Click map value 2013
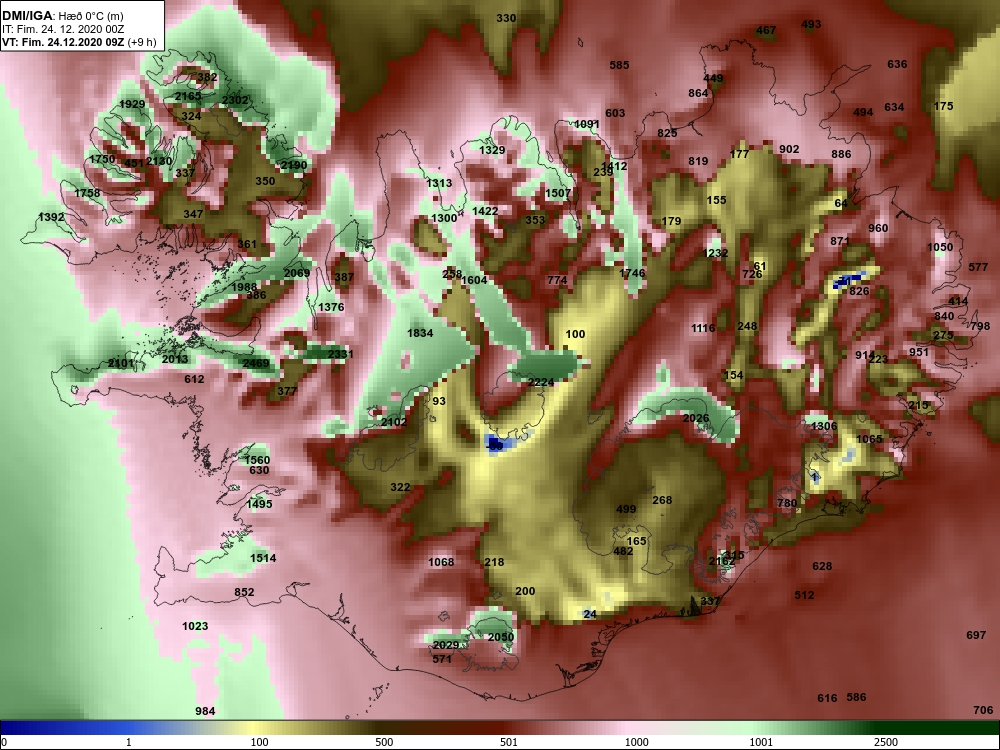Screen dimensions: 1000x750 point(175,359)
